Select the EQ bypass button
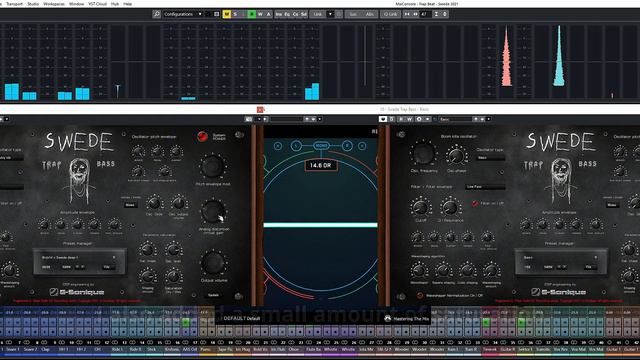 pos(287,14)
